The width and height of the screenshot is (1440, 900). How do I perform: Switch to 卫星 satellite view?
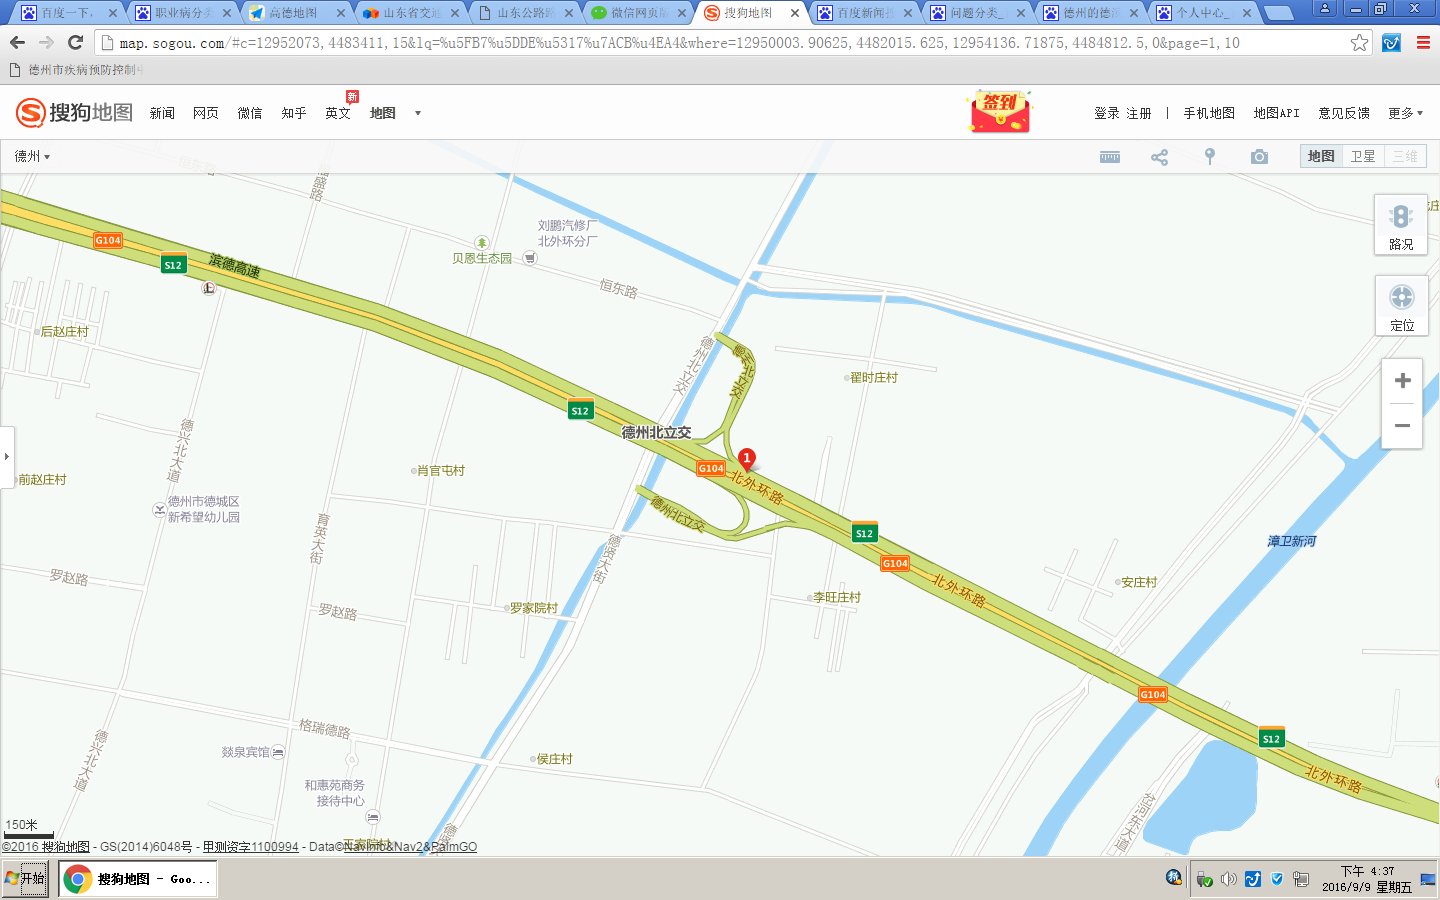[1362, 156]
